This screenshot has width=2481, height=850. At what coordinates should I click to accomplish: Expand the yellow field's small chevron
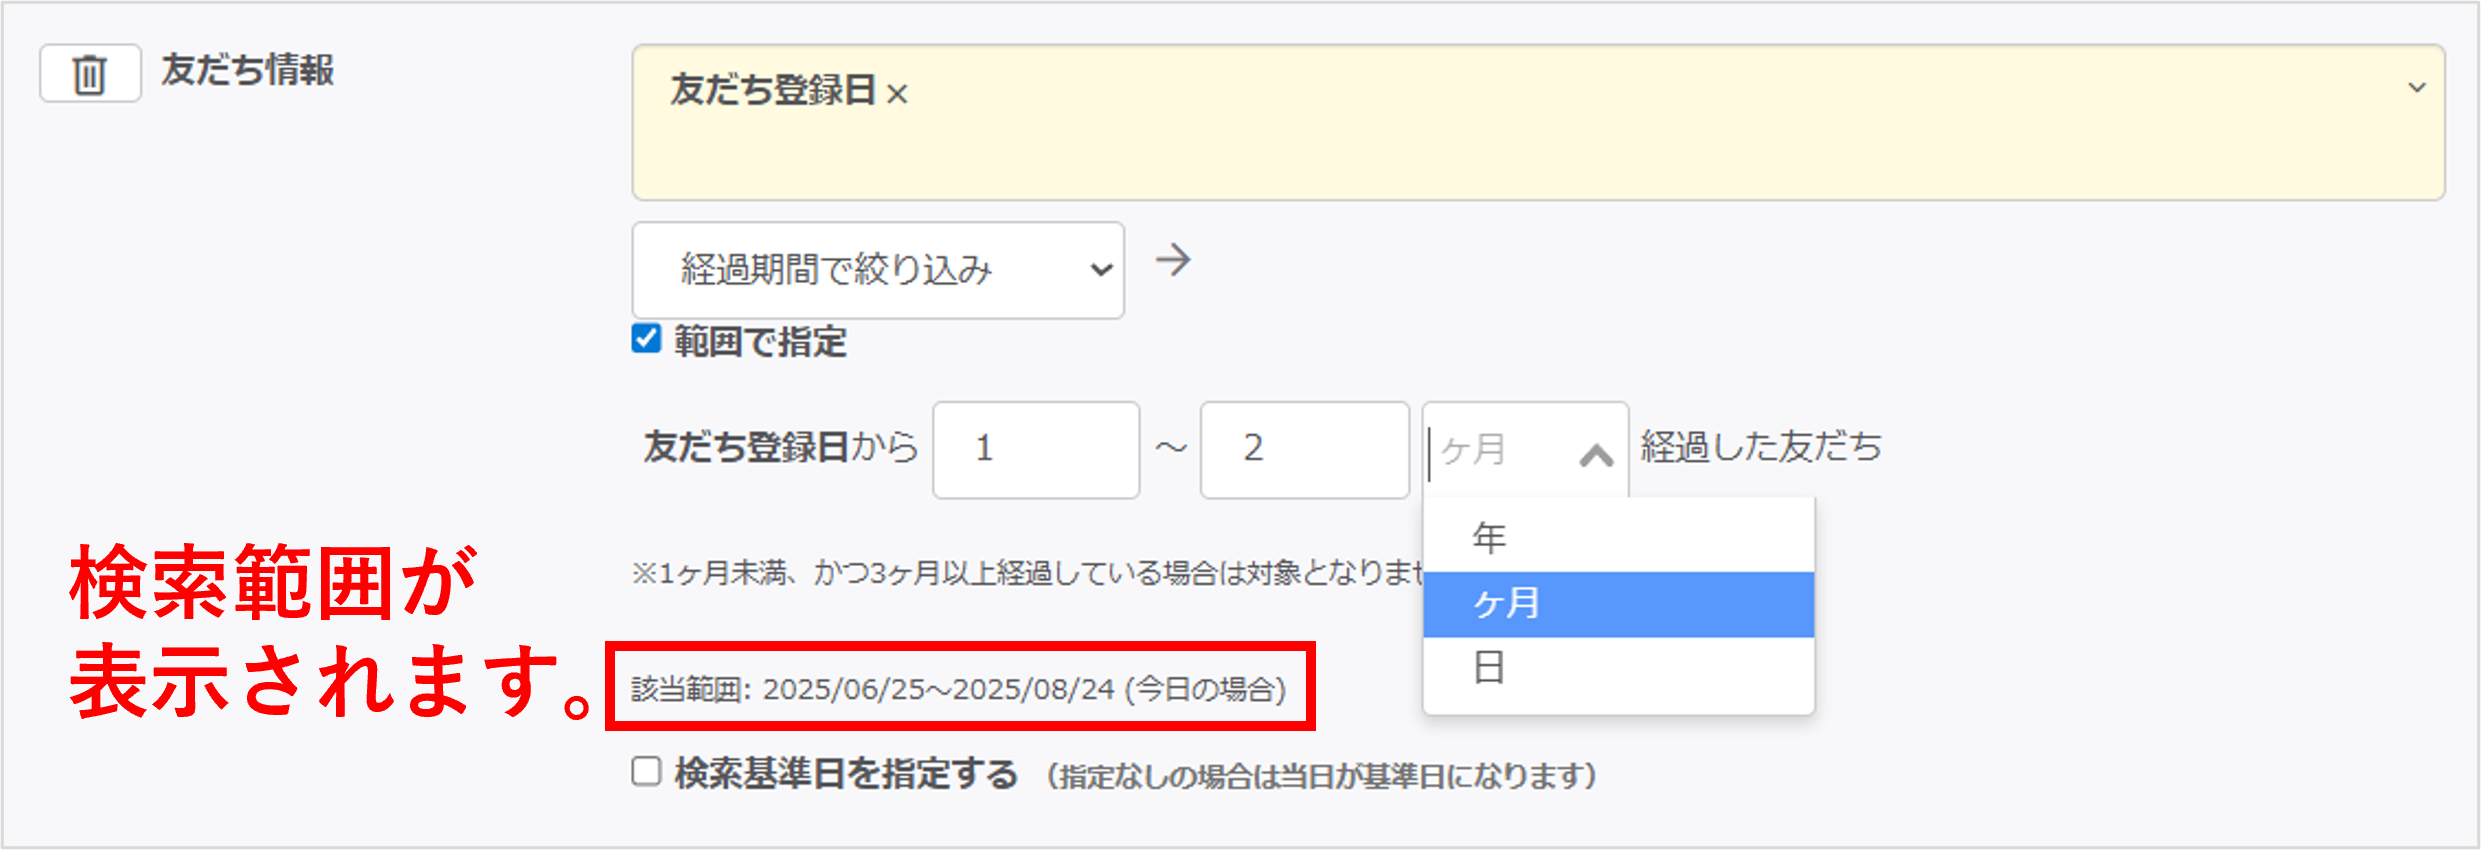click(x=2416, y=88)
